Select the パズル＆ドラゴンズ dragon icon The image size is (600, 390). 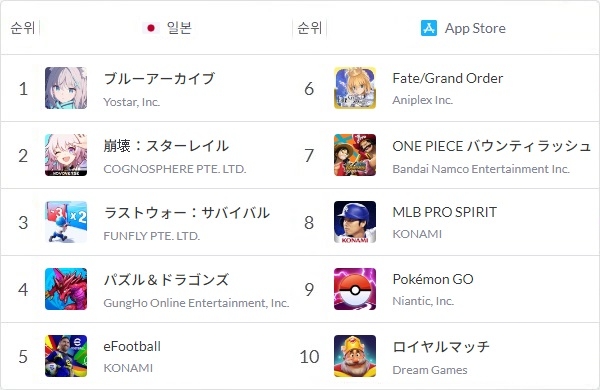click(x=66, y=289)
